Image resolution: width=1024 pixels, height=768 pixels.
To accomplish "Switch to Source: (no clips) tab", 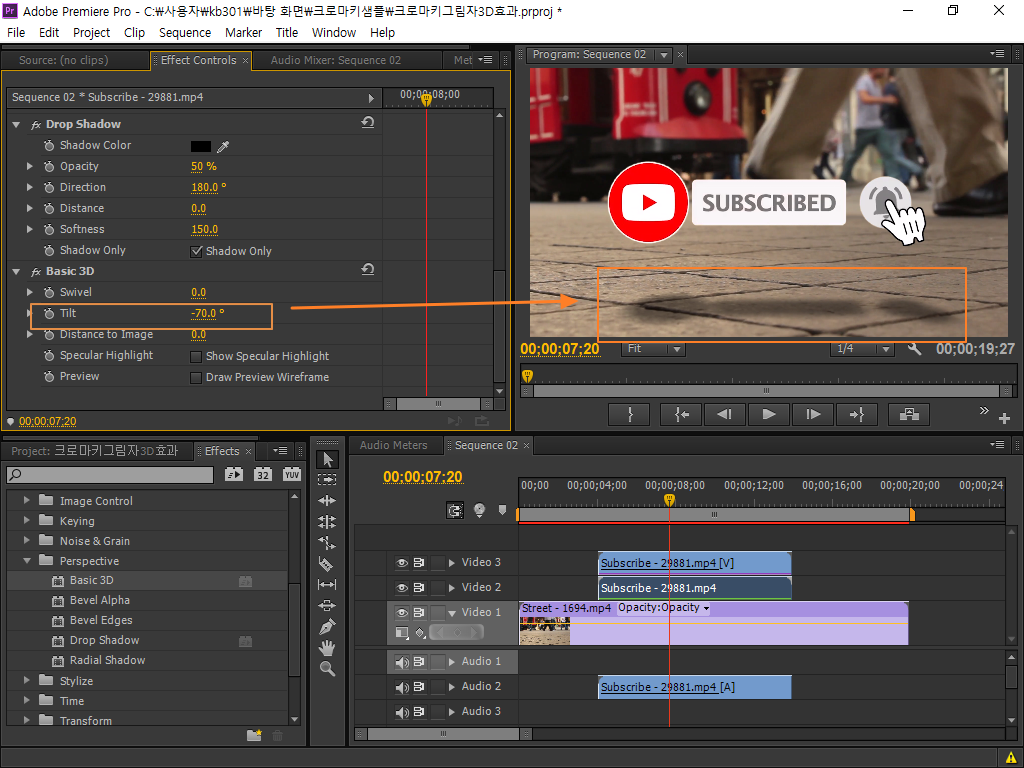I will click(x=63, y=60).
